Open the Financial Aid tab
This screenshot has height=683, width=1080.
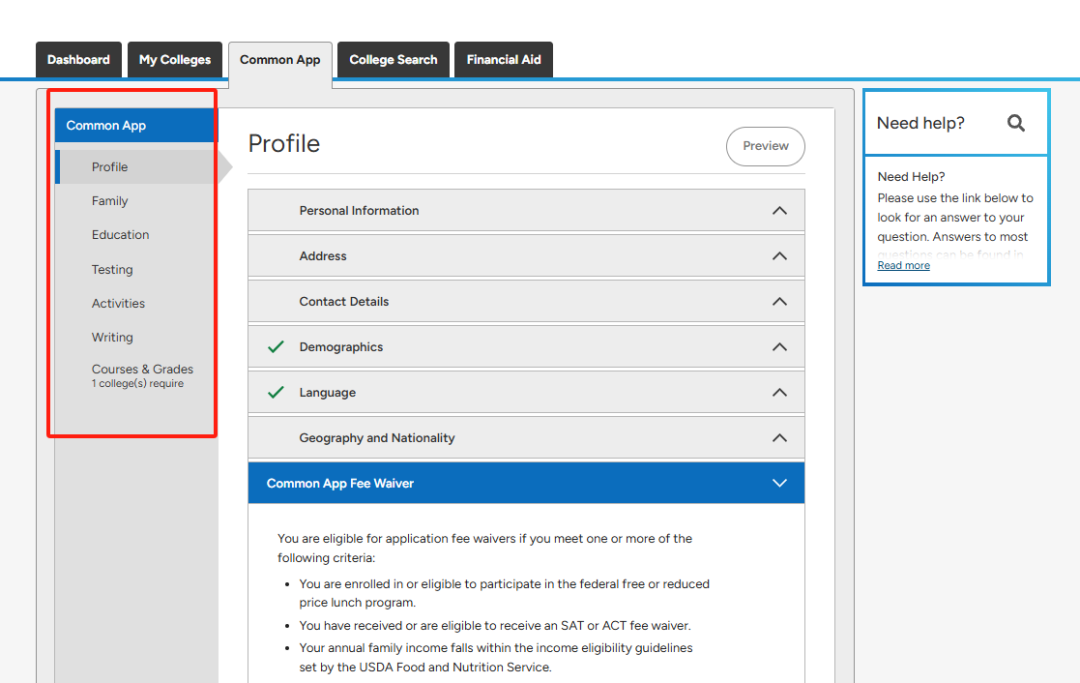click(x=503, y=60)
